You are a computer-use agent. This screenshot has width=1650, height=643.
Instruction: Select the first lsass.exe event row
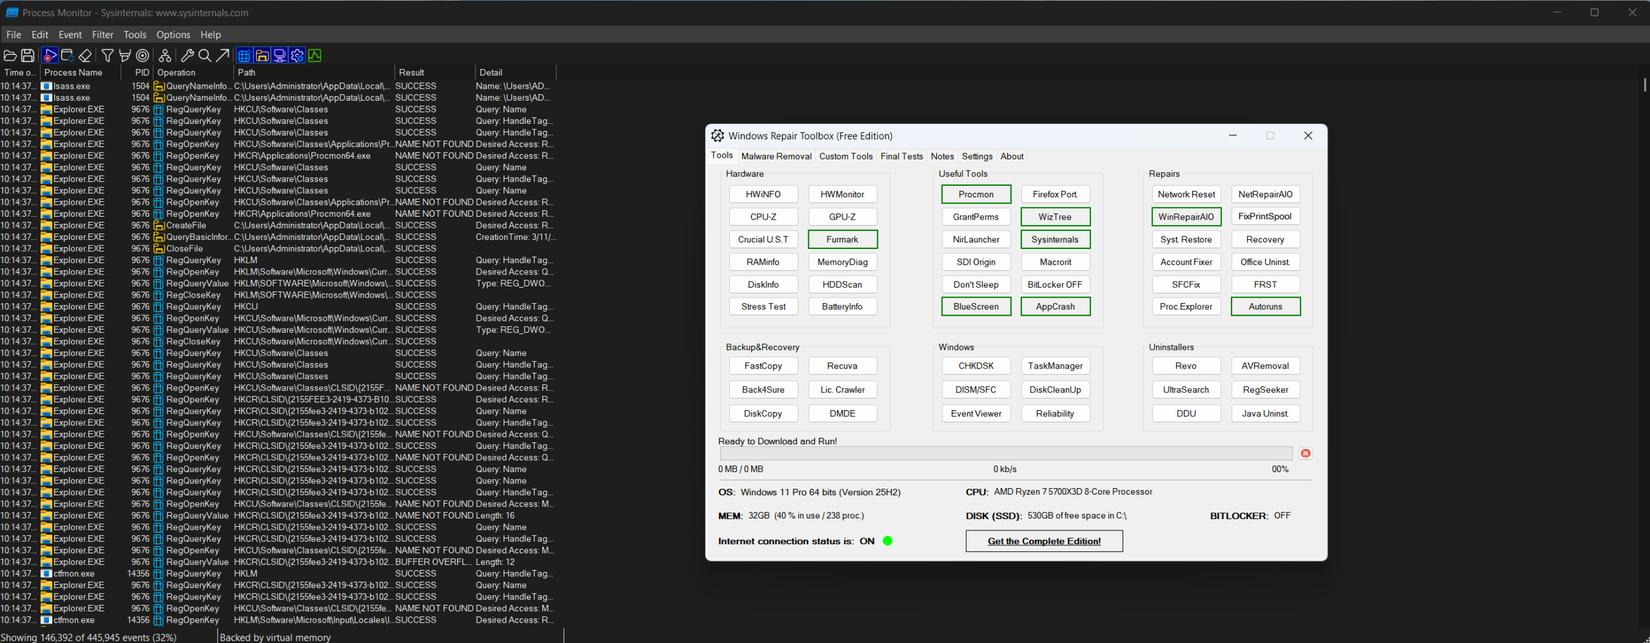click(x=277, y=86)
